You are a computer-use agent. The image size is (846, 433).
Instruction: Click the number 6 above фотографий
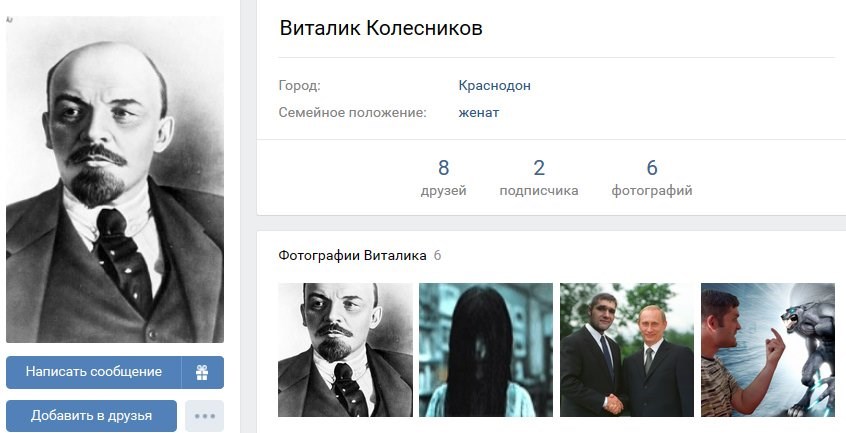(652, 168)
